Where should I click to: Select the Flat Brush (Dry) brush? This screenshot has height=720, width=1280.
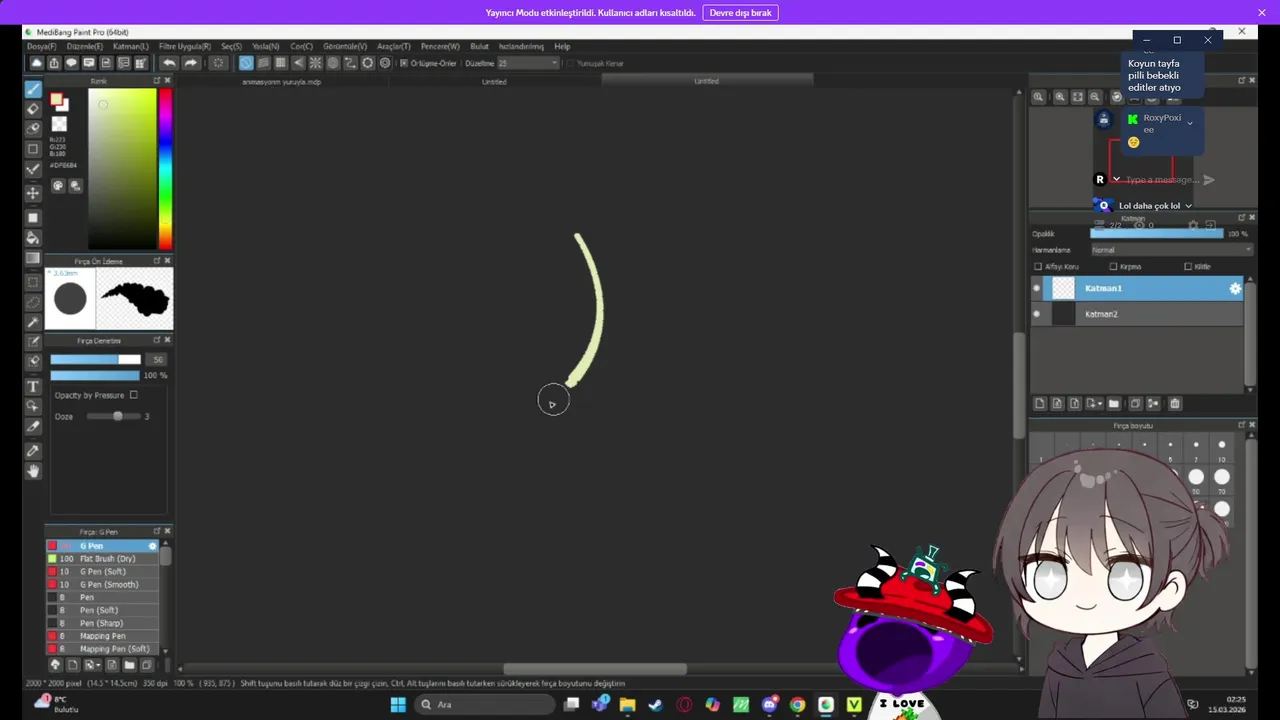pyautogui.click(x=103, y=559)
